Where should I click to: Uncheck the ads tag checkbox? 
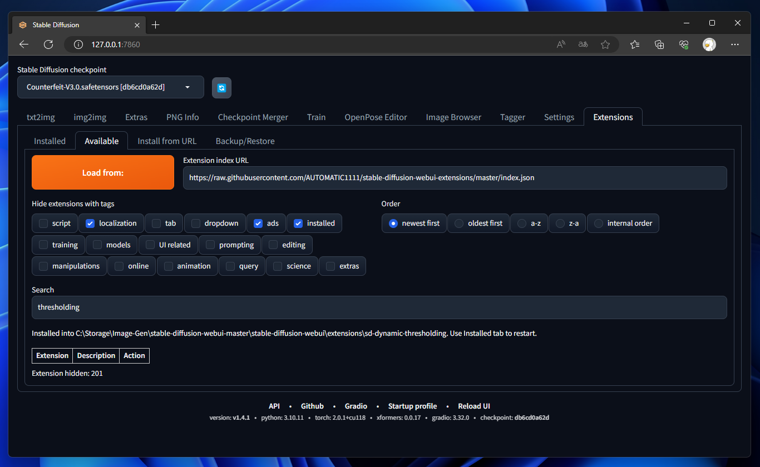tap(258, 223)
